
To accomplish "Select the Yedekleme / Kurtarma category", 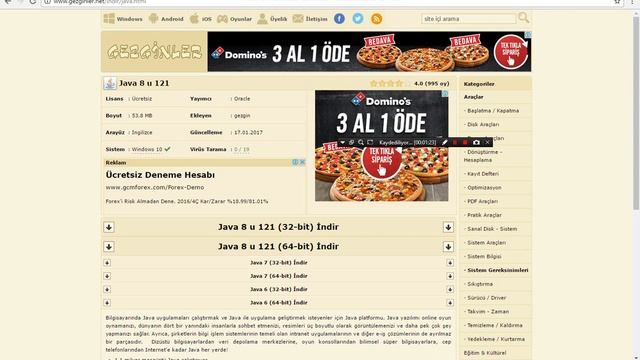I will pos(496,339).
